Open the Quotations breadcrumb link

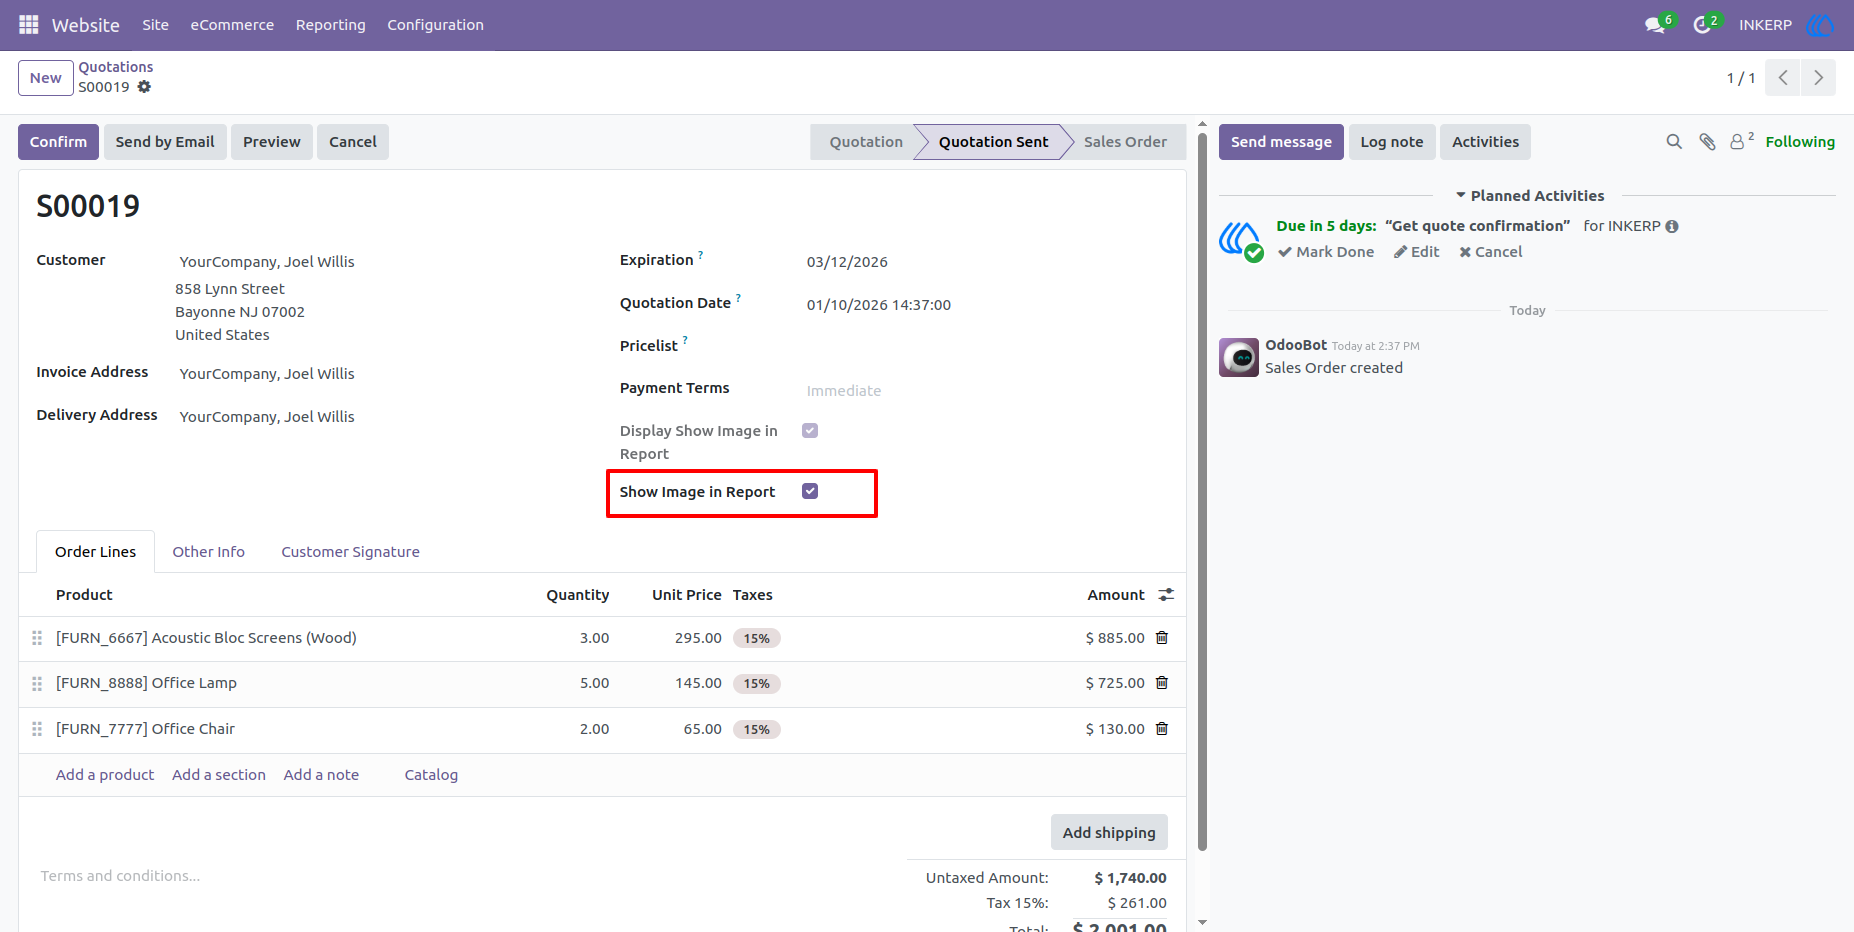[x=116, y=67]
